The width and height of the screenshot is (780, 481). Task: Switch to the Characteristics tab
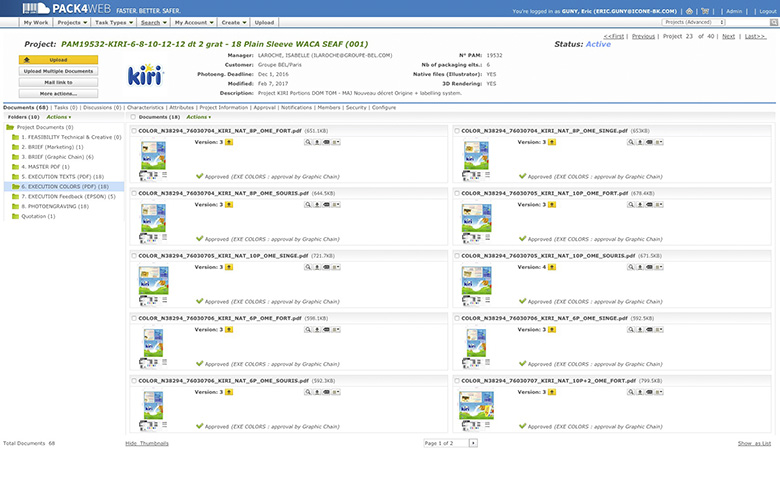(x=145, y=107)
